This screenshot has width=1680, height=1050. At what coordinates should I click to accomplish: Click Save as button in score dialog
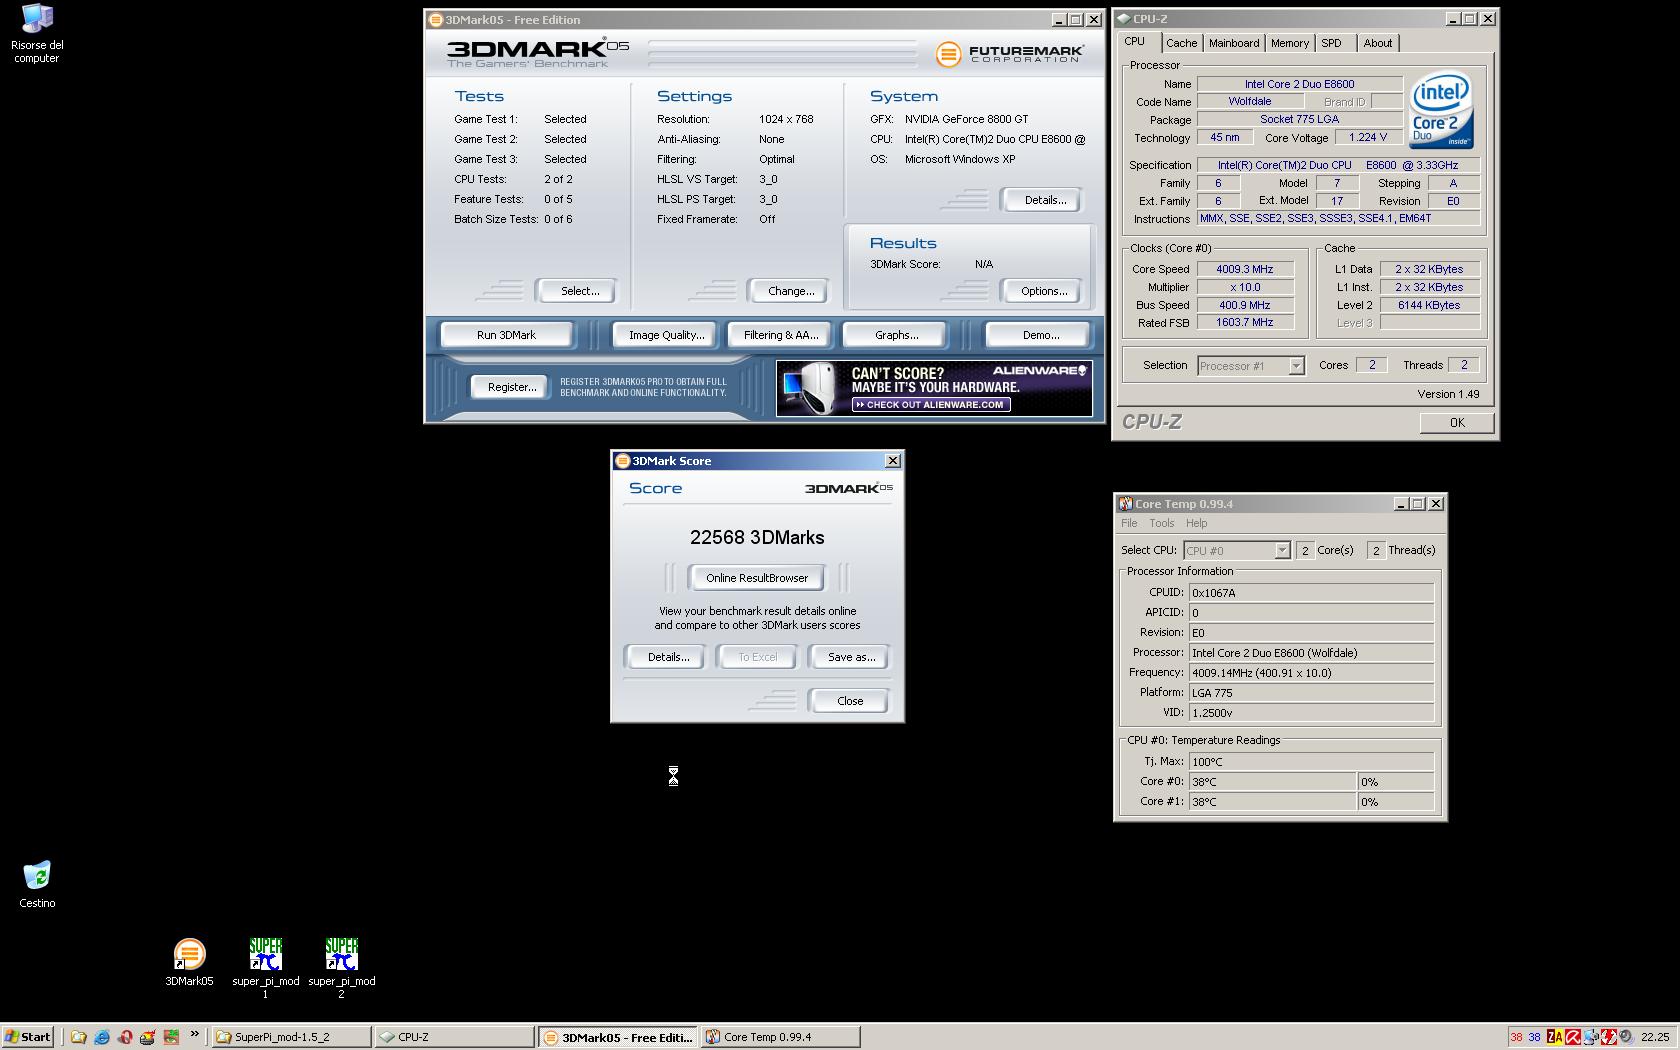pyautogui.click(x=851, y=657)
